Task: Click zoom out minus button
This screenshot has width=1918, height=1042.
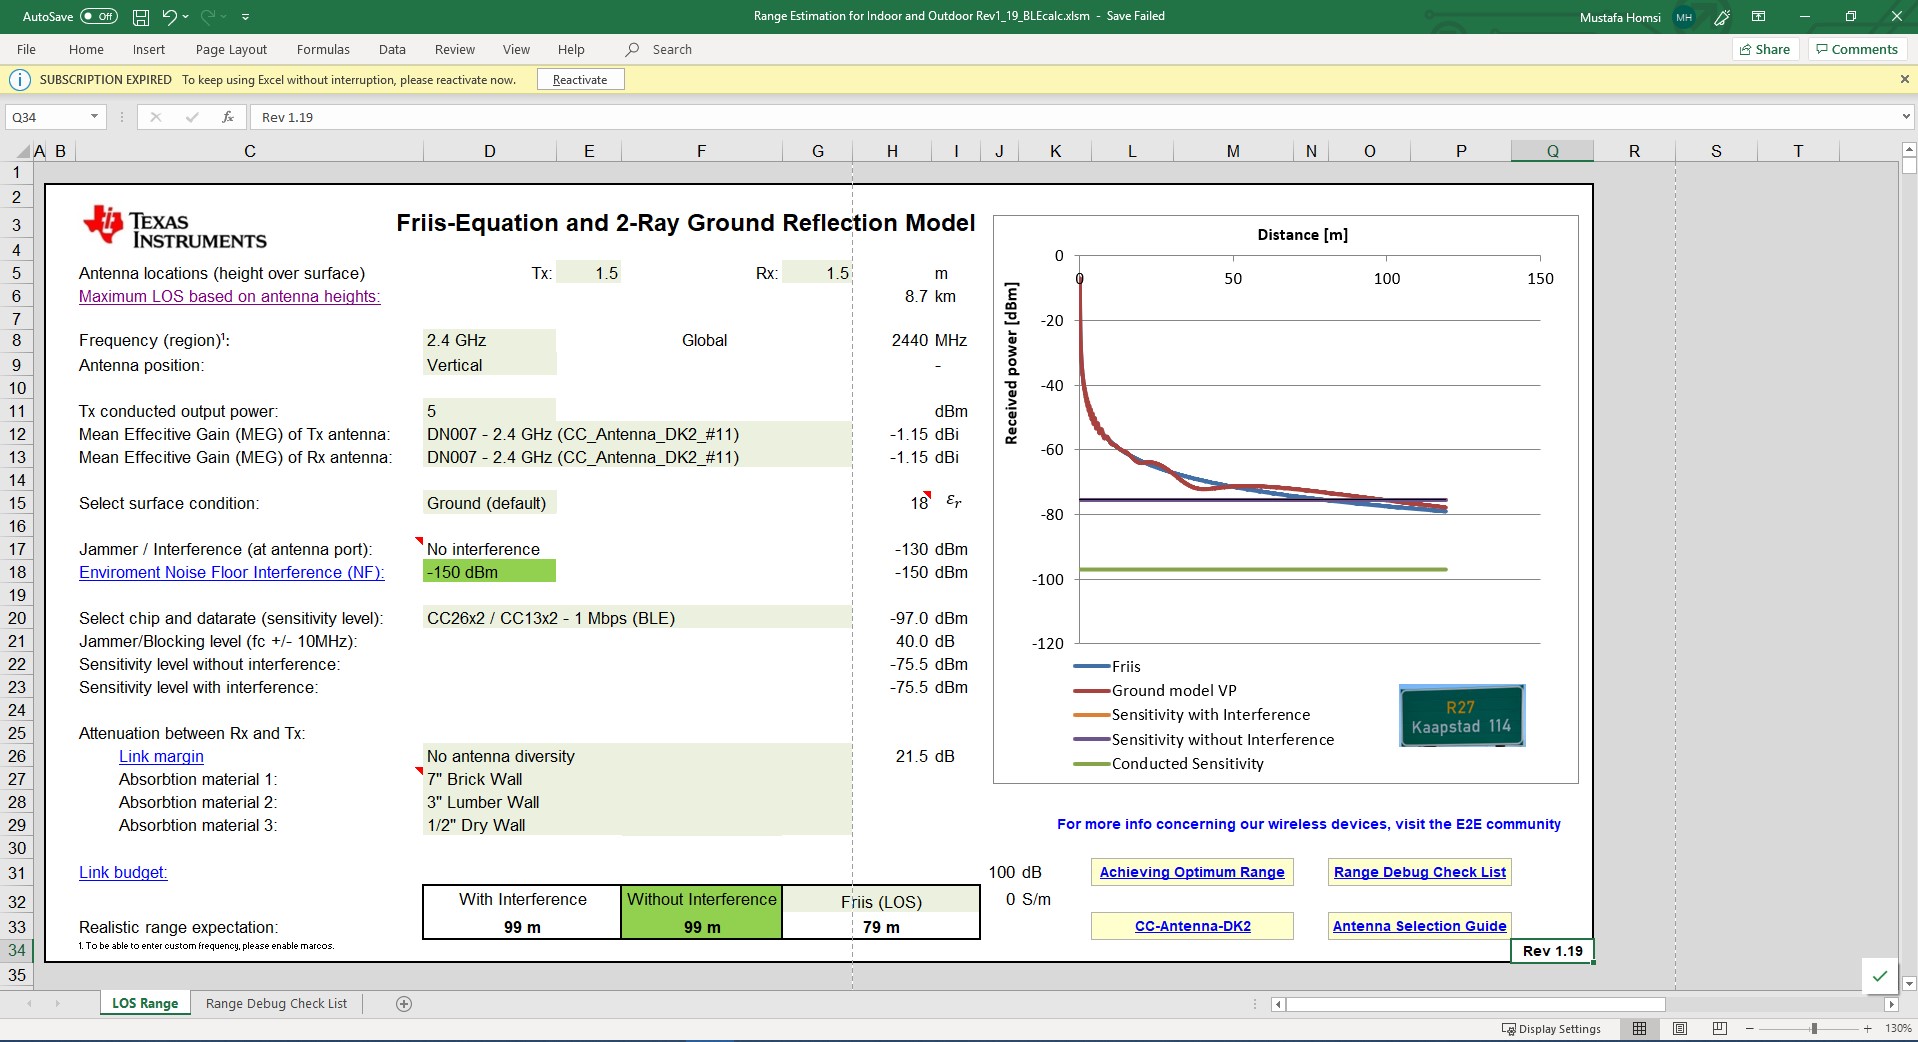Action: click(1749, 1028)
